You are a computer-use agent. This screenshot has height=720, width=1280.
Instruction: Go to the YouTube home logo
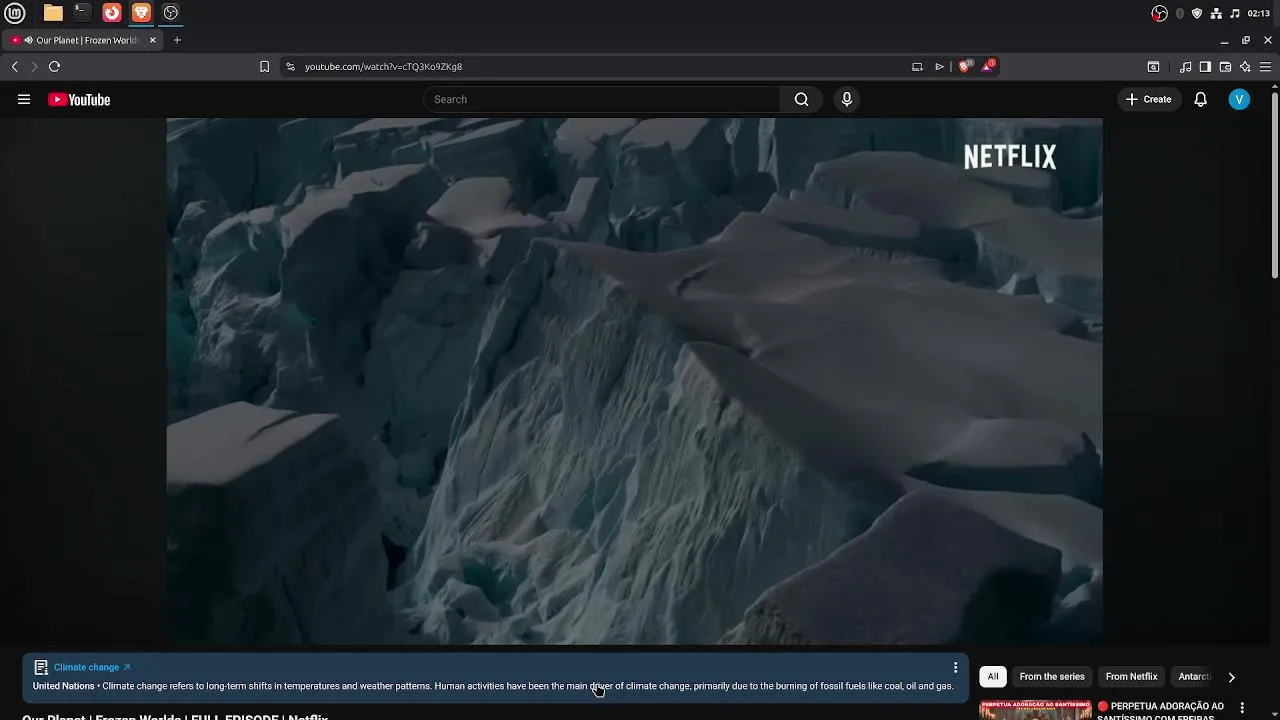pyautogui.click(x=79, y=99)
